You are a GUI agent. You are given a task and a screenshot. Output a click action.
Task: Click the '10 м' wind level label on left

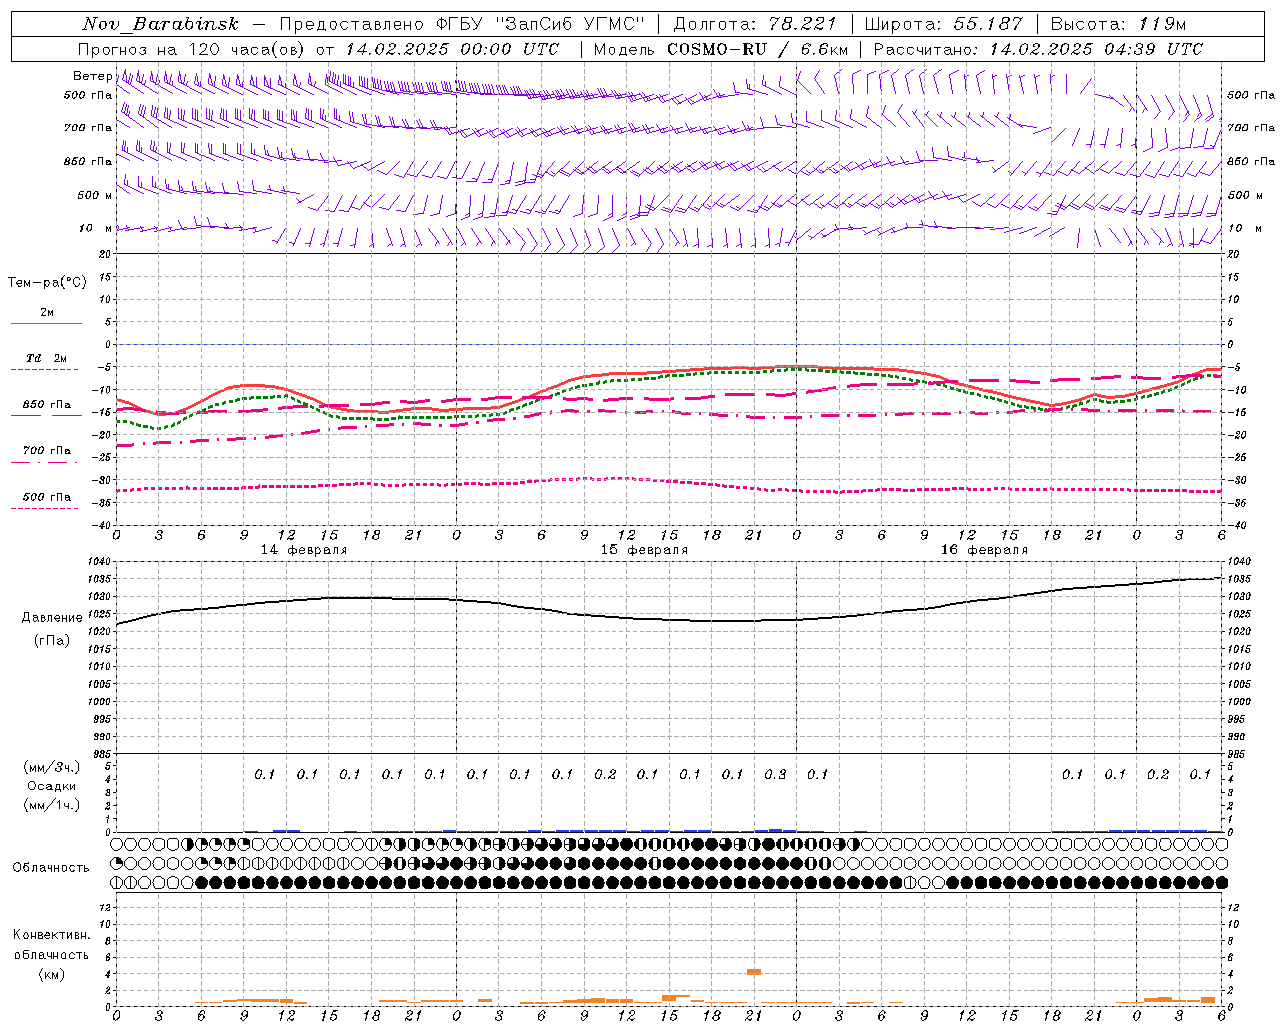pos(96,228)
